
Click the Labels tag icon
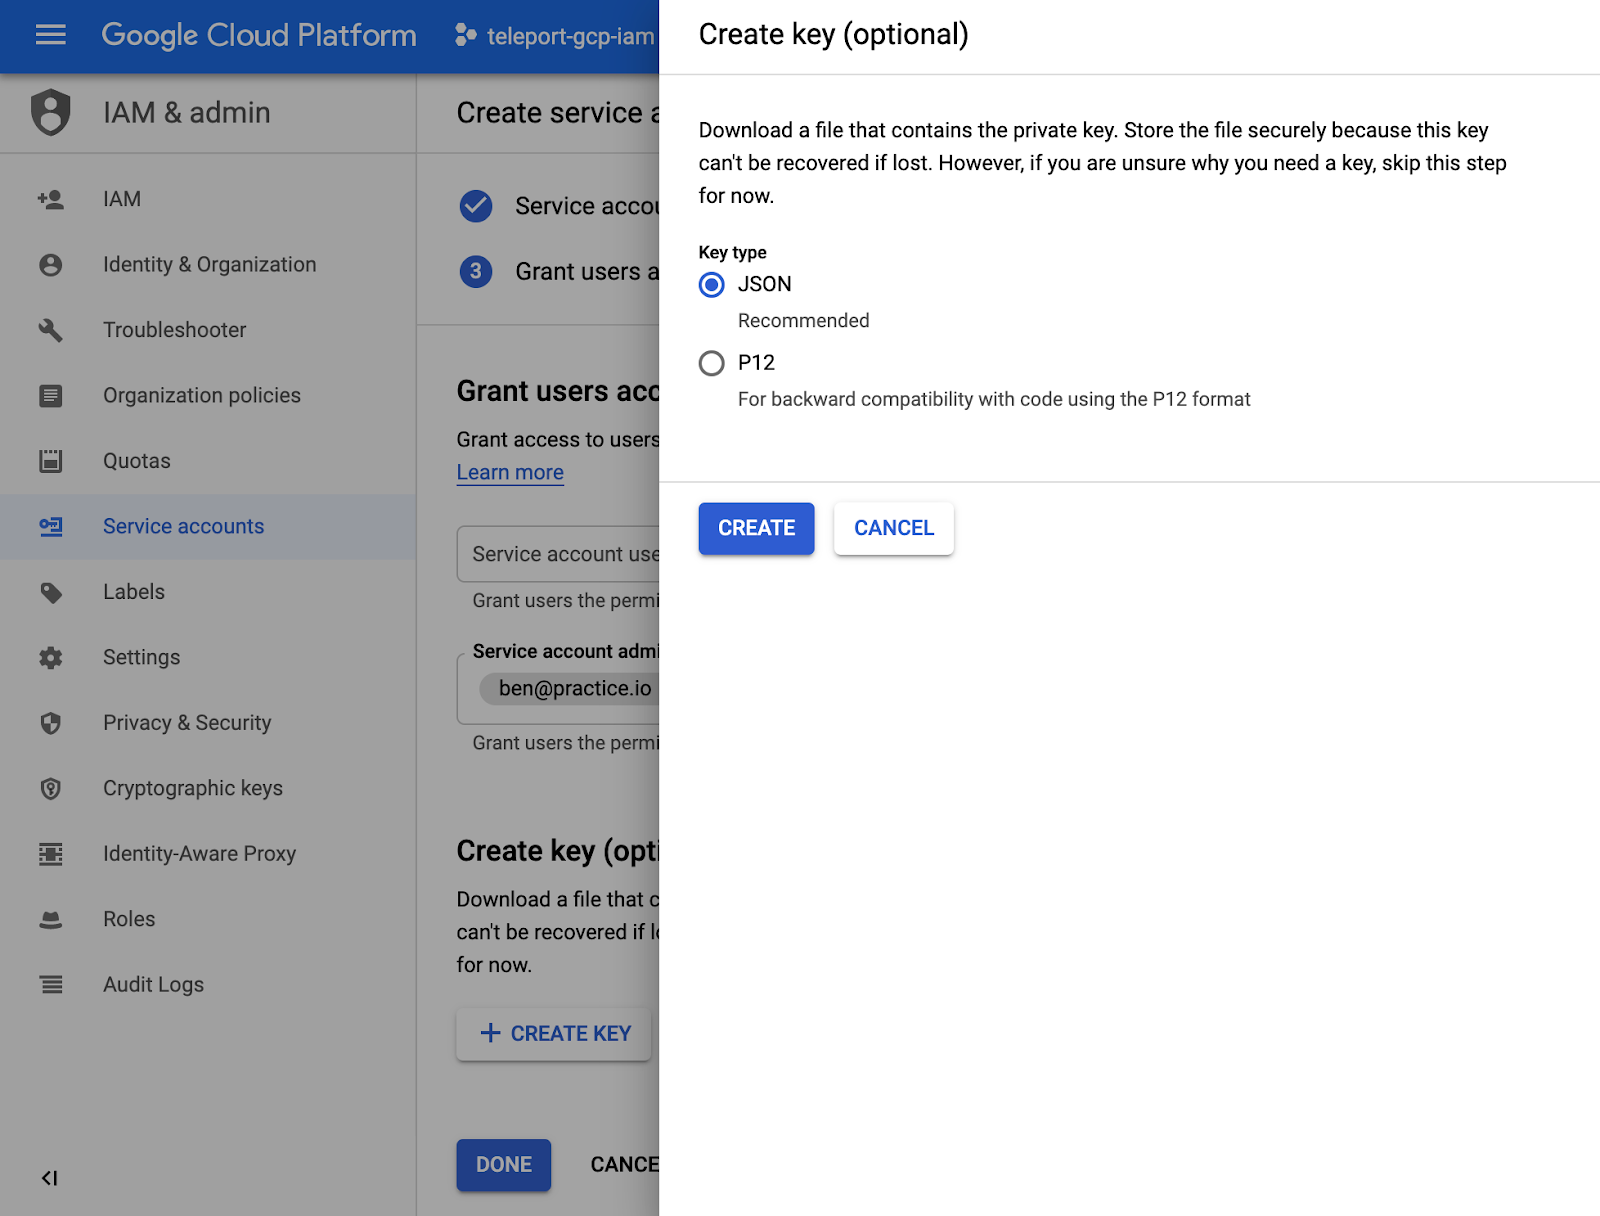click(x=51, y=592)
